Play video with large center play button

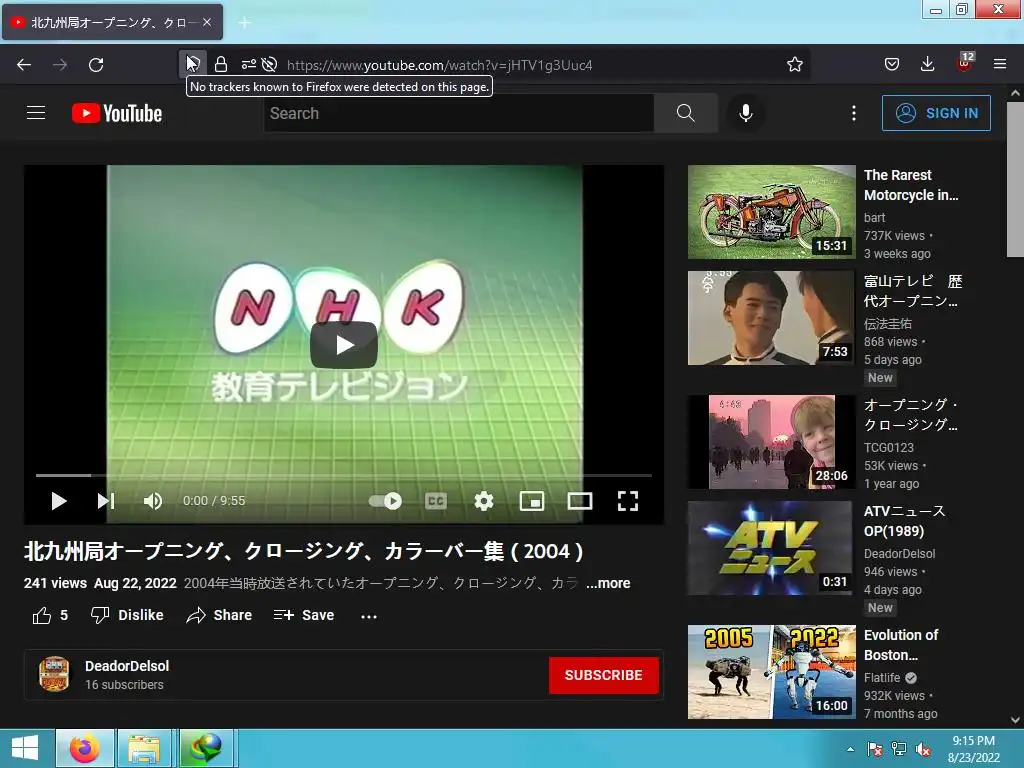point(344,345)
